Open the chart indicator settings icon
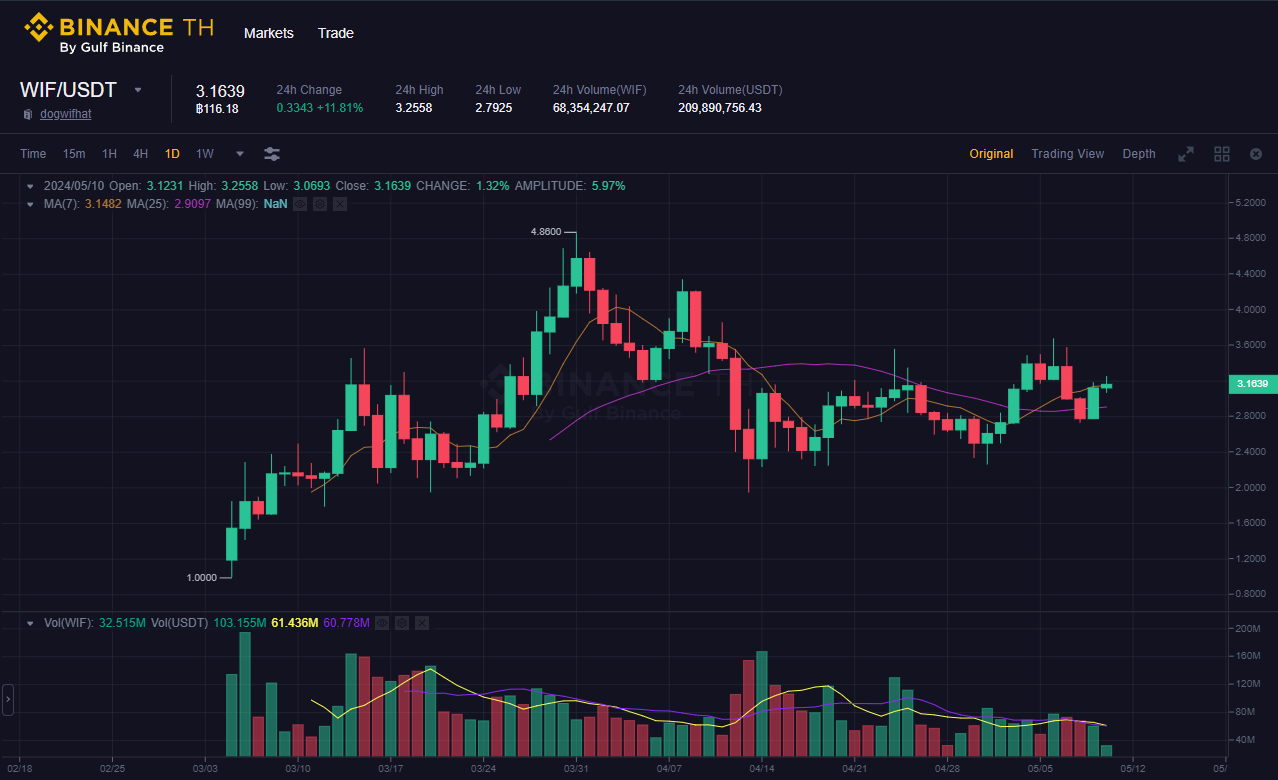 coord(272,154)
